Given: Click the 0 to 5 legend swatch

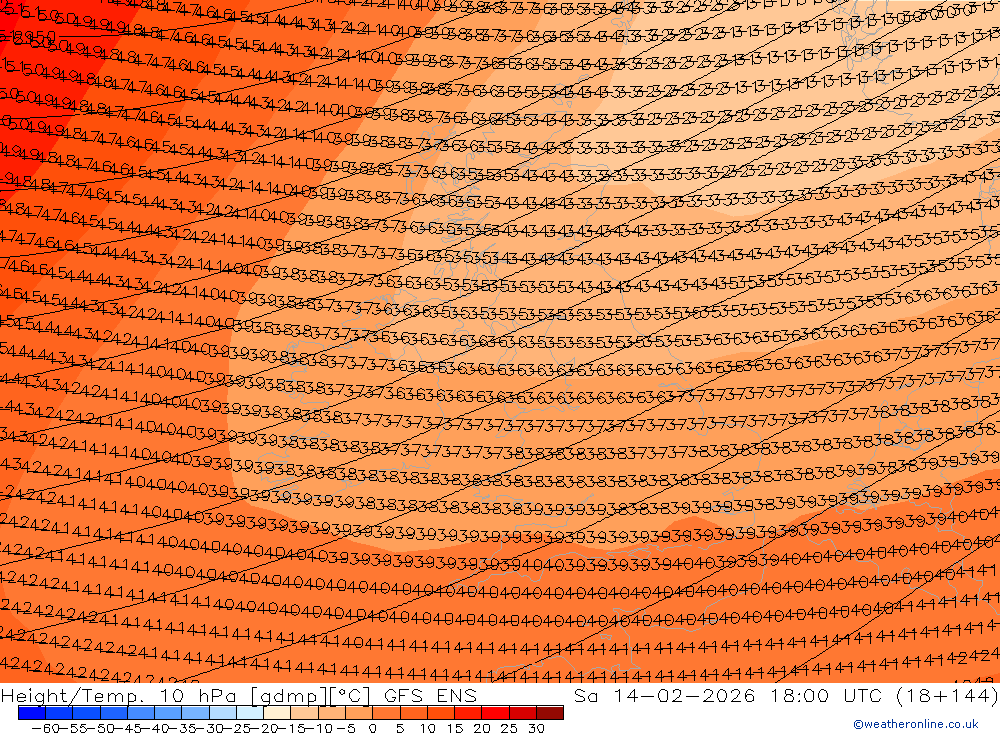Looking at the screenshot, I should click(386, 713).
